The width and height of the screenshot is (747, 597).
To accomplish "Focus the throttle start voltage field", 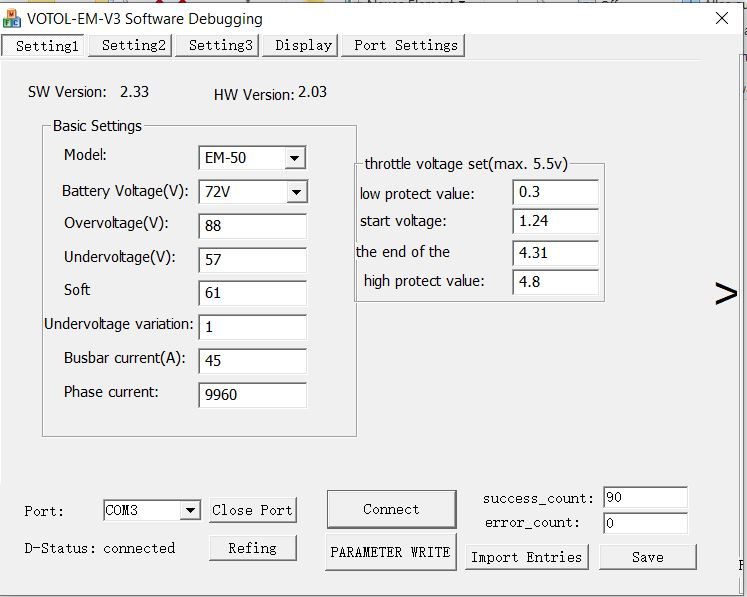I will (x=555, y=221).
